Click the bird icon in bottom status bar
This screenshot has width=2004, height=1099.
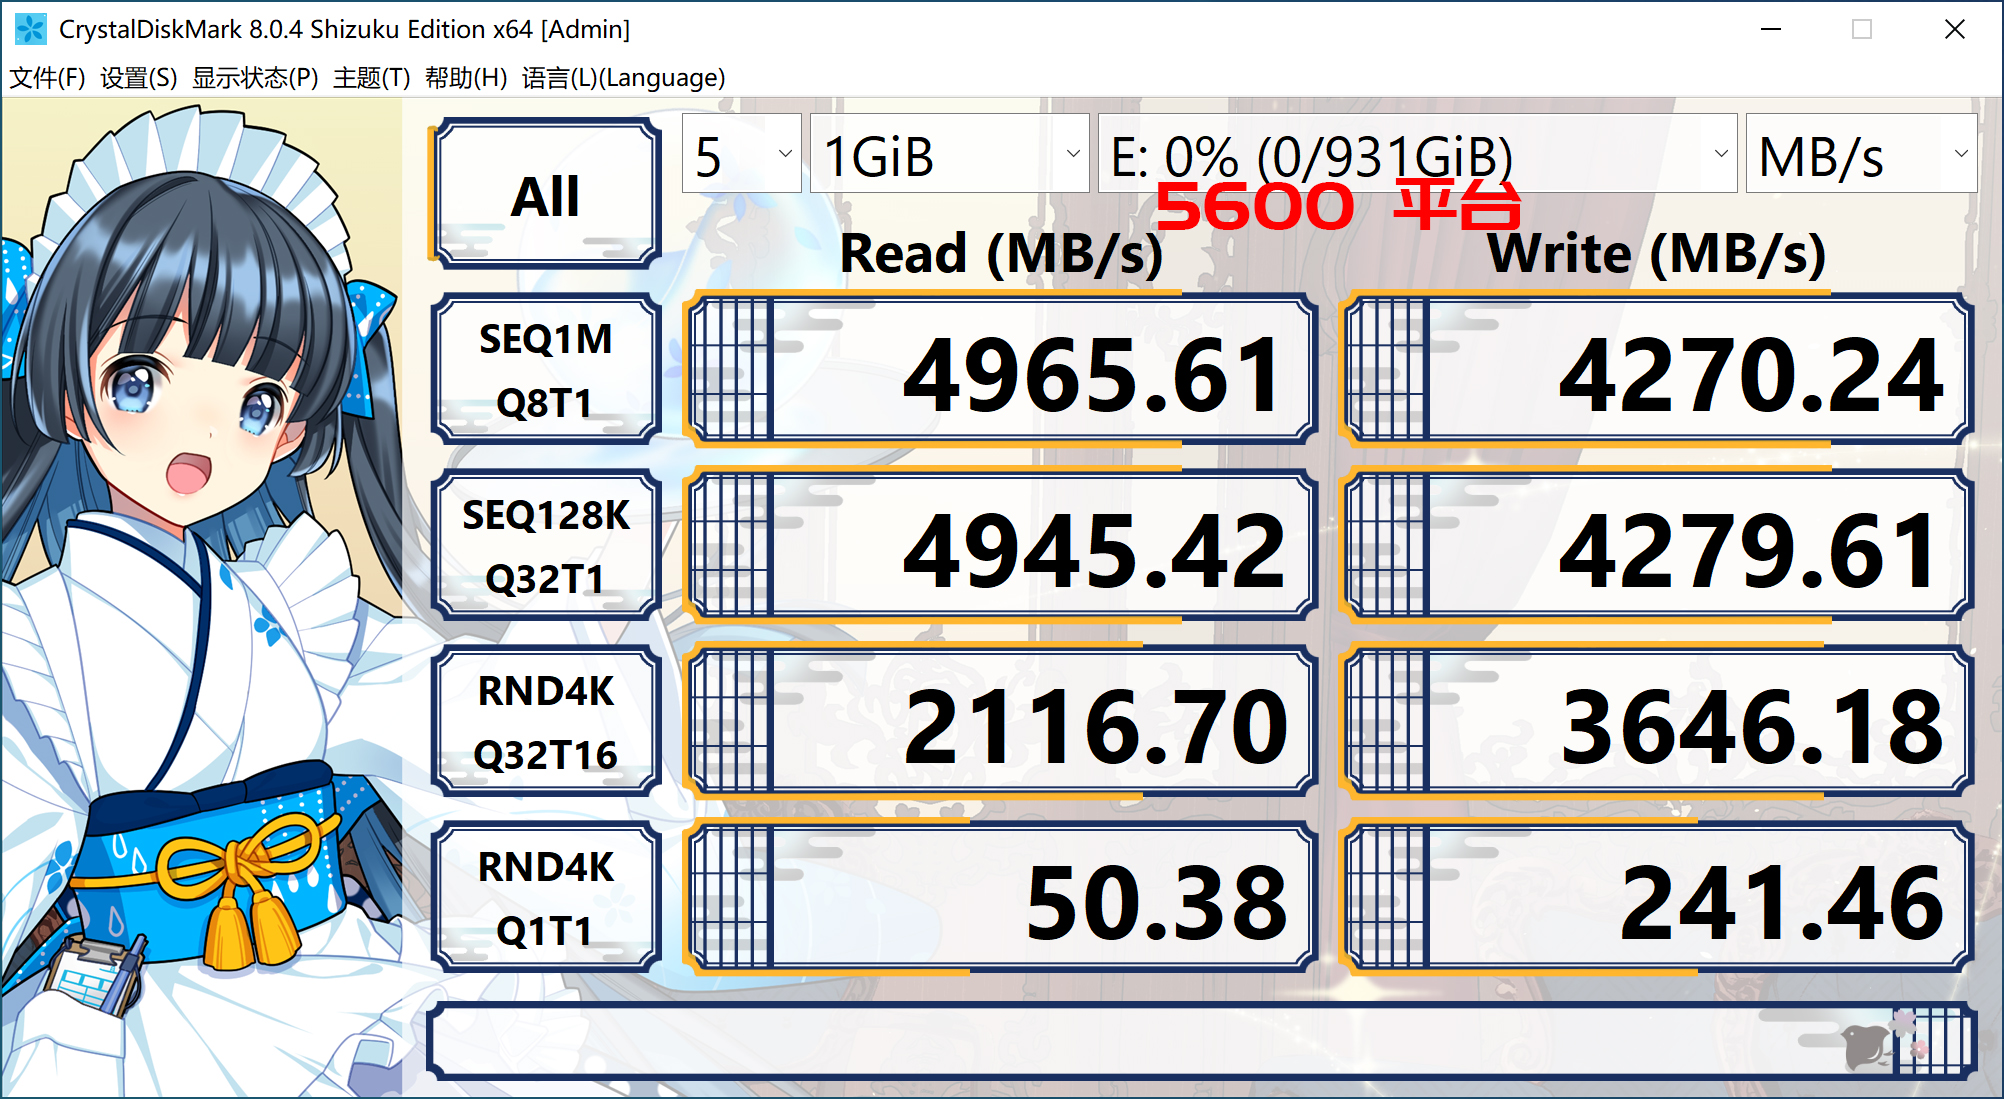click(1865, 1045)
